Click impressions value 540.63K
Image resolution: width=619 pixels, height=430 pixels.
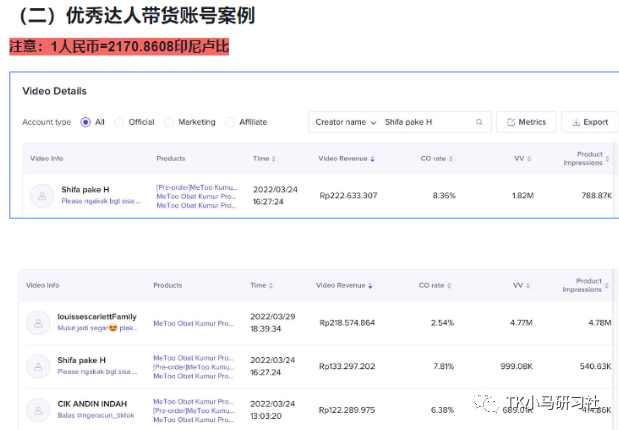click(595, 366)
